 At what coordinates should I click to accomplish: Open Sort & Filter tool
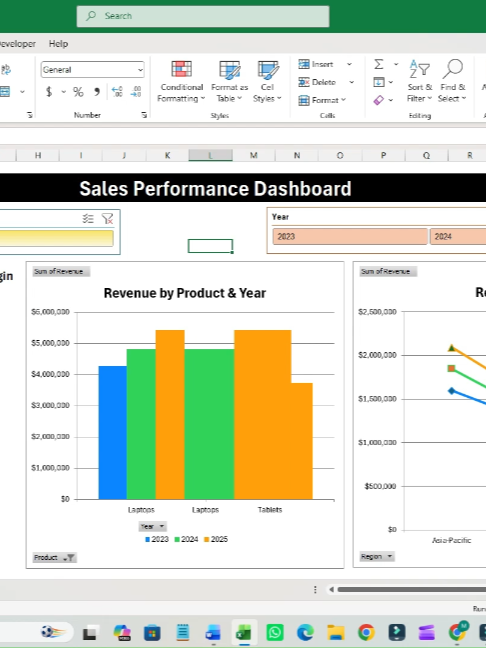419,81
